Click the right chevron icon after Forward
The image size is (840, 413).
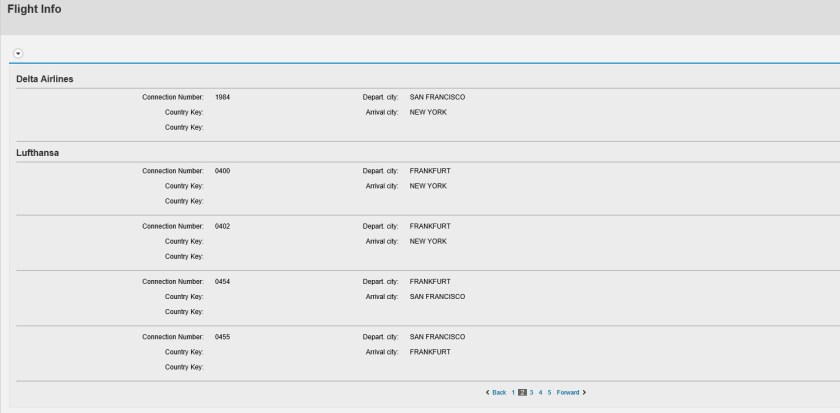pos(584,392)
